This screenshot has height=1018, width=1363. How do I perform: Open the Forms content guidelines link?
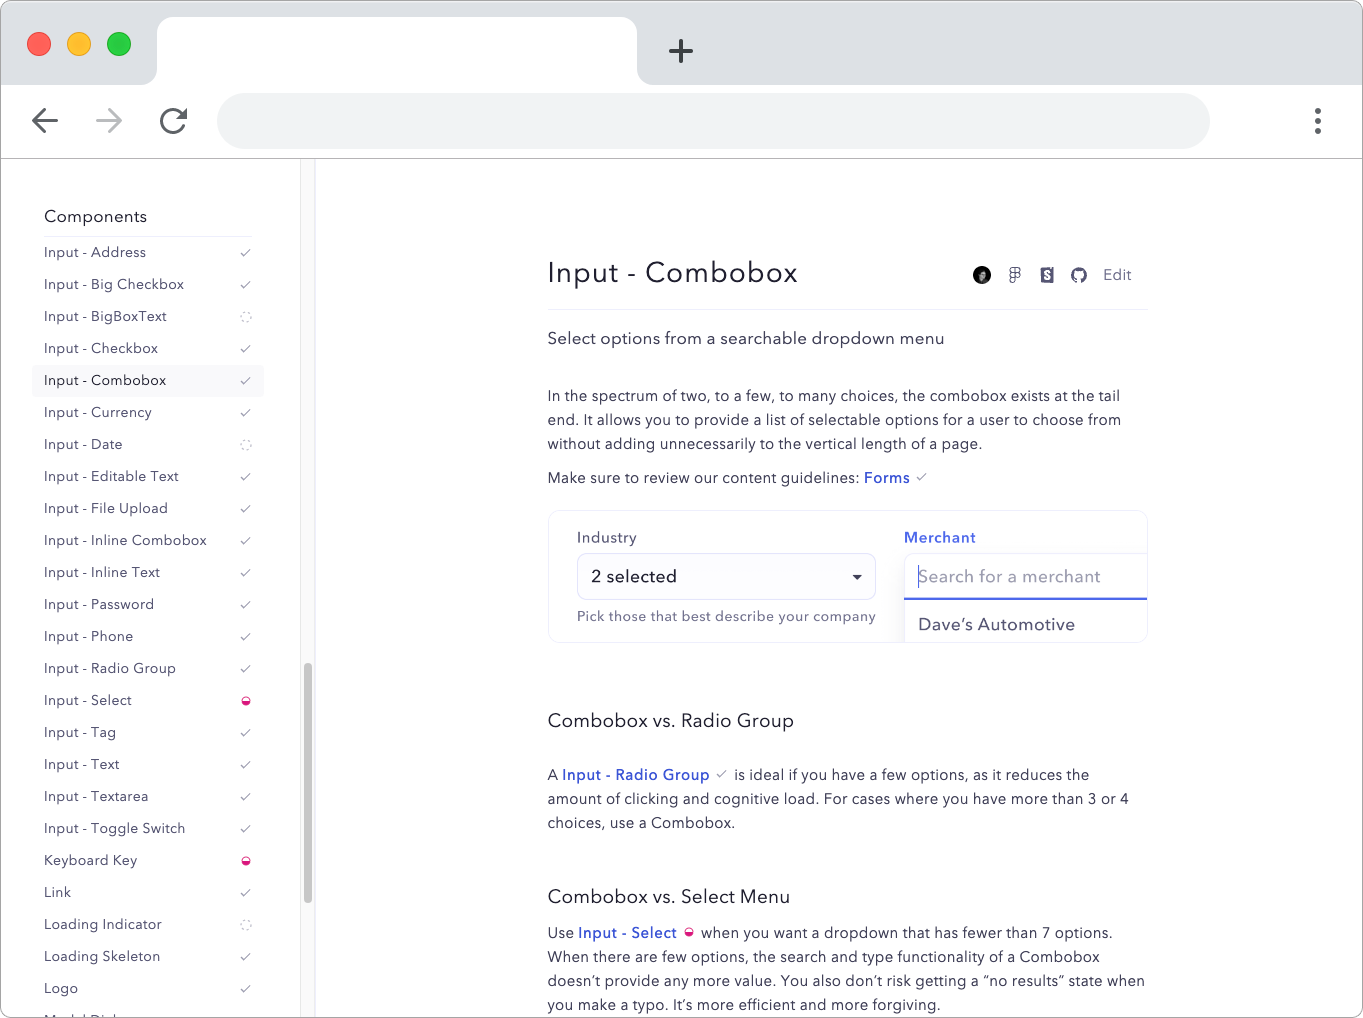pos(886,477)
